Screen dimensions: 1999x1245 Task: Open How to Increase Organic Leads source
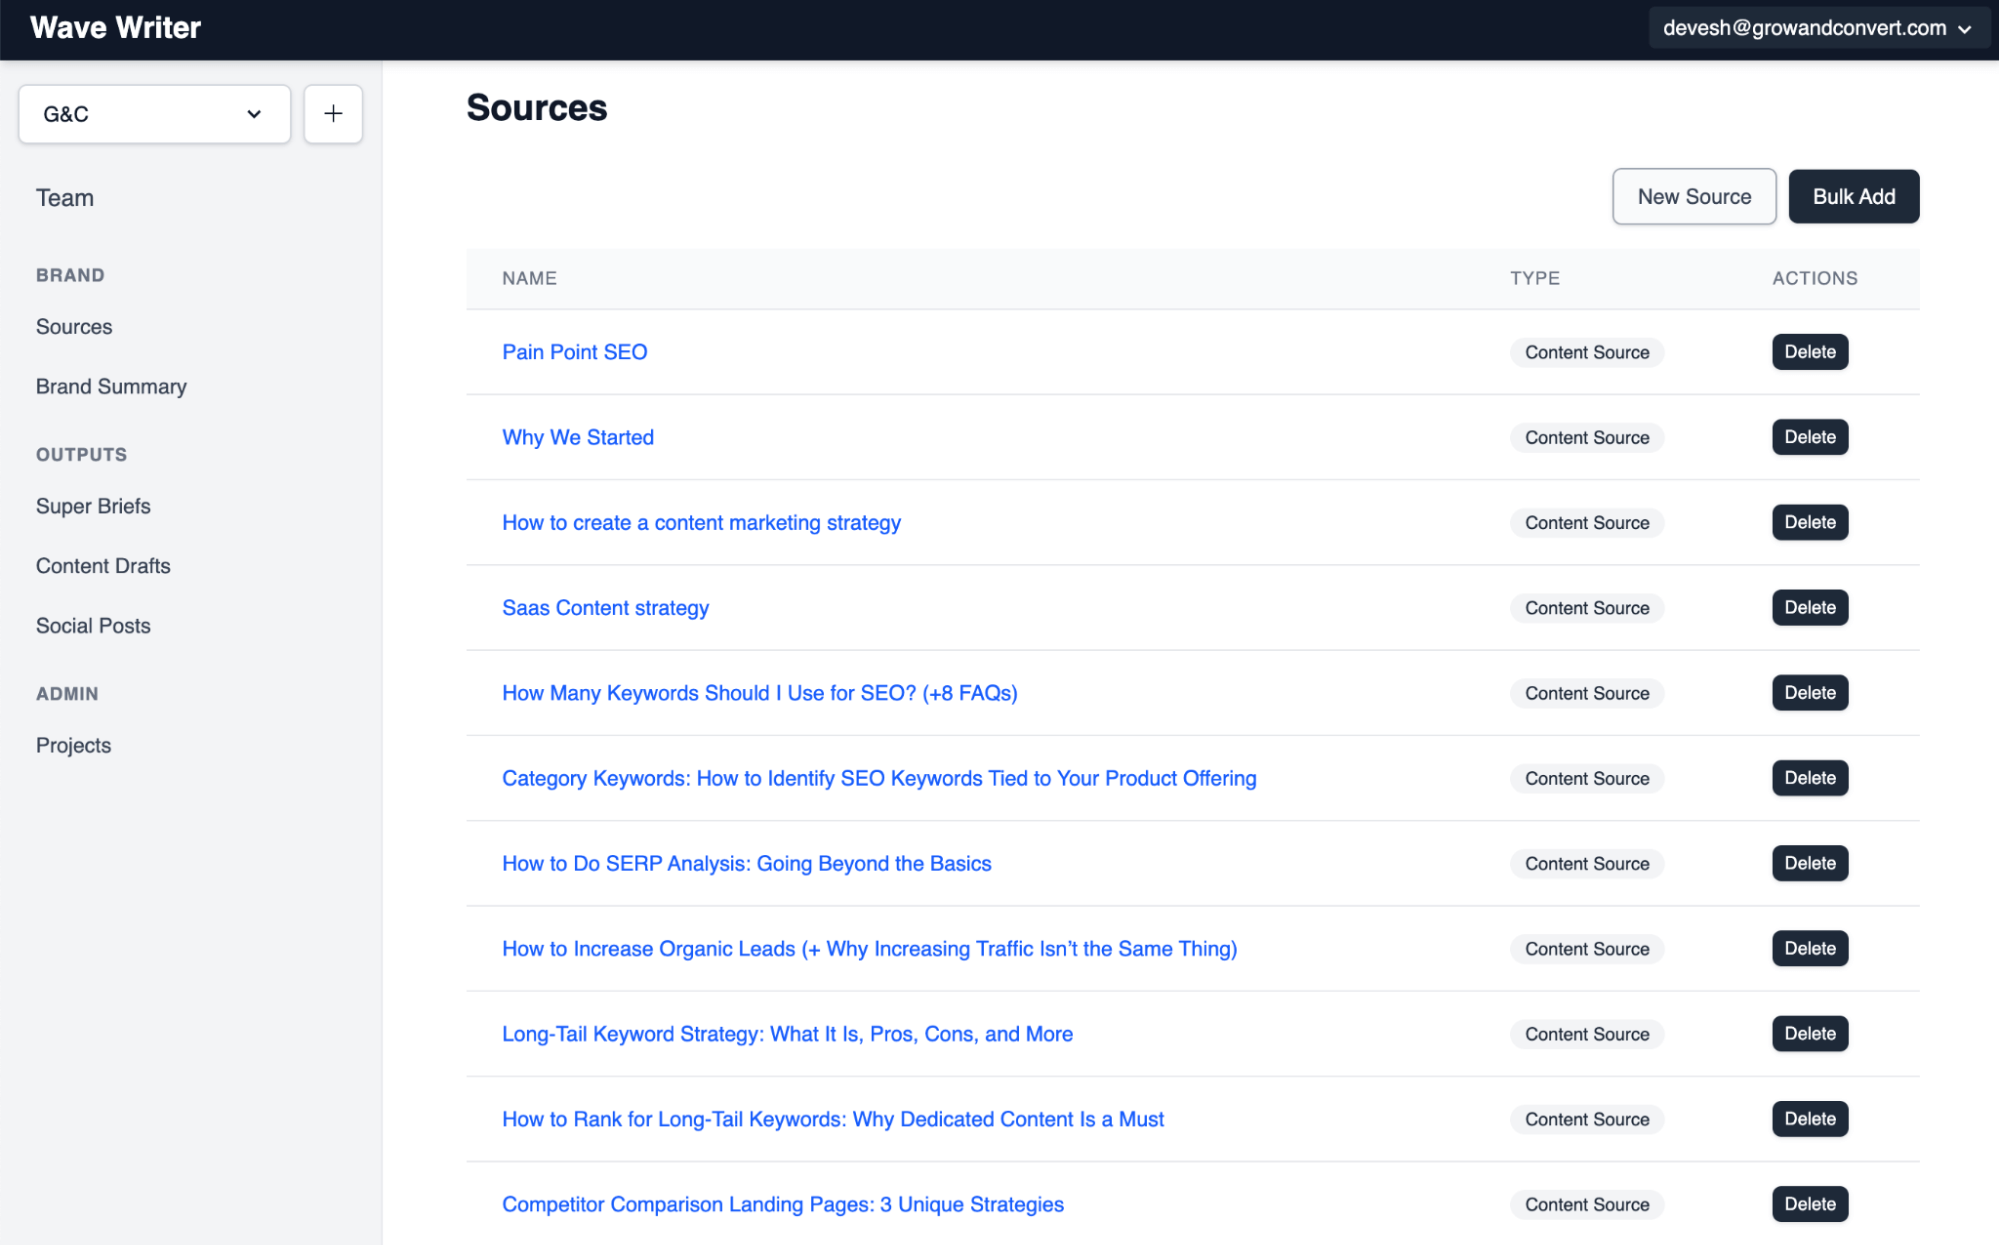coord(870,949)
